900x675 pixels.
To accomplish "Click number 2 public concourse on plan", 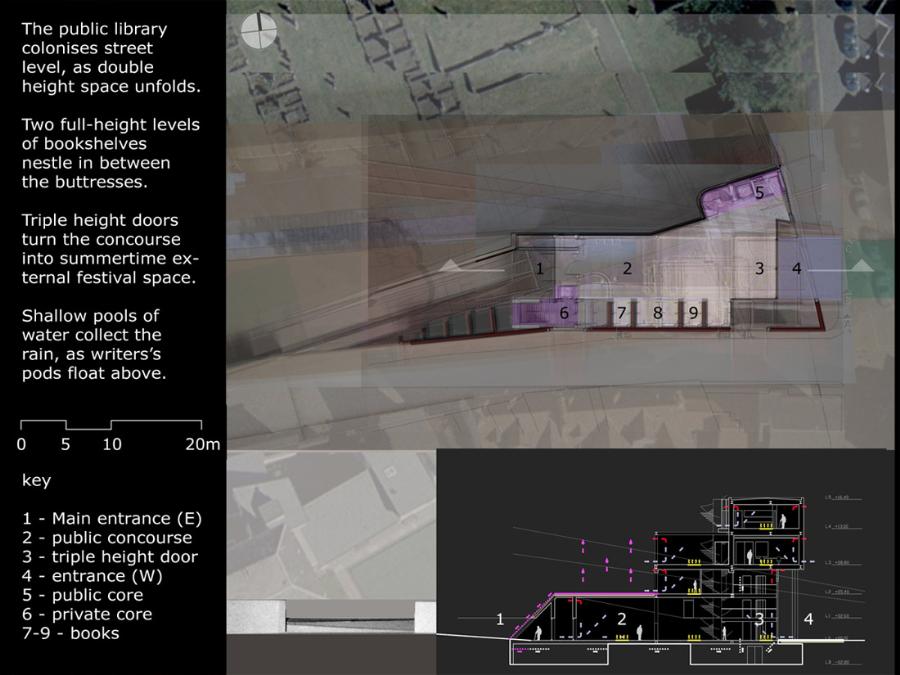I will (x=627, y=268).
